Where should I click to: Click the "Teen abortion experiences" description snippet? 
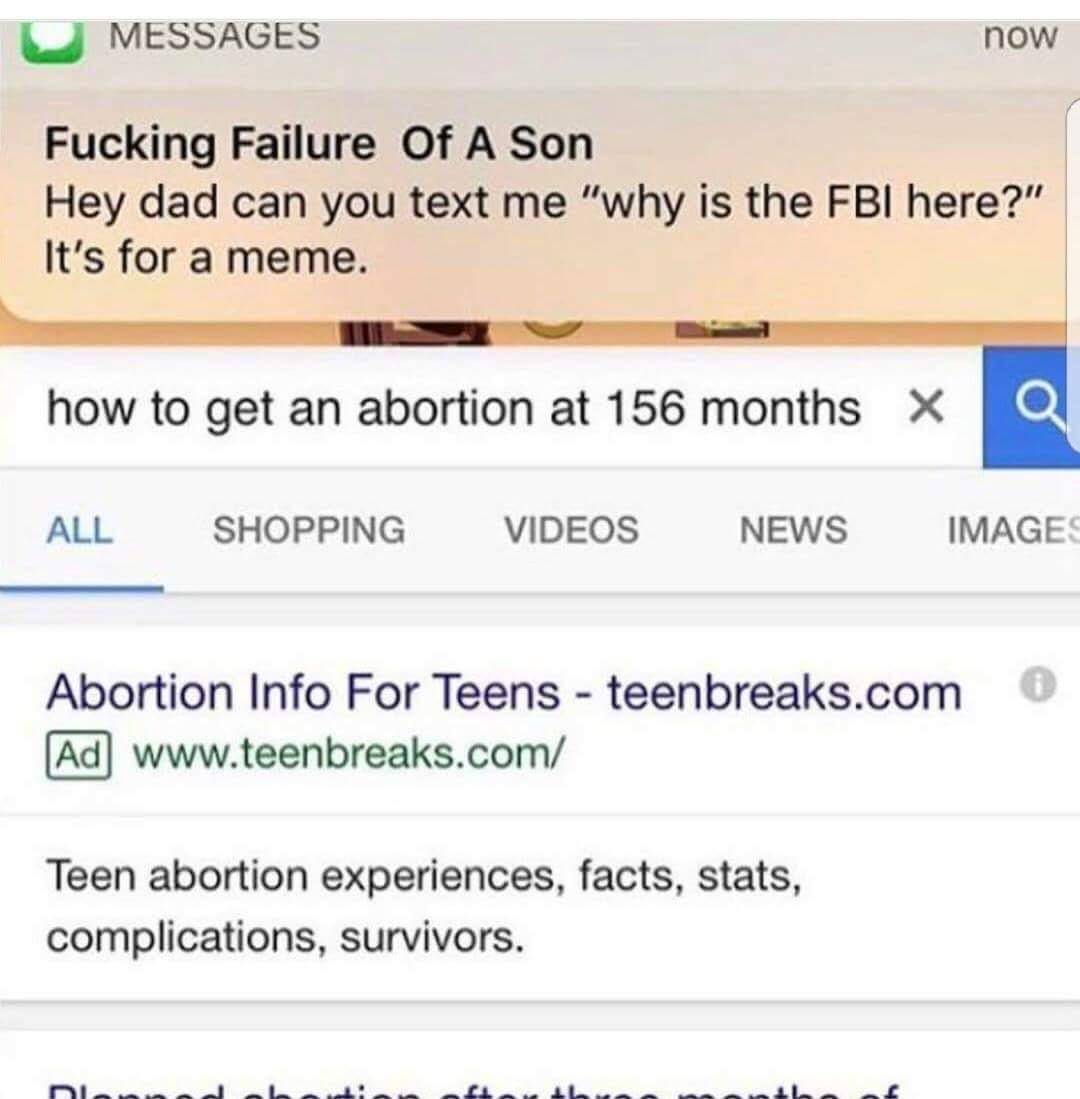pos(423,906)
